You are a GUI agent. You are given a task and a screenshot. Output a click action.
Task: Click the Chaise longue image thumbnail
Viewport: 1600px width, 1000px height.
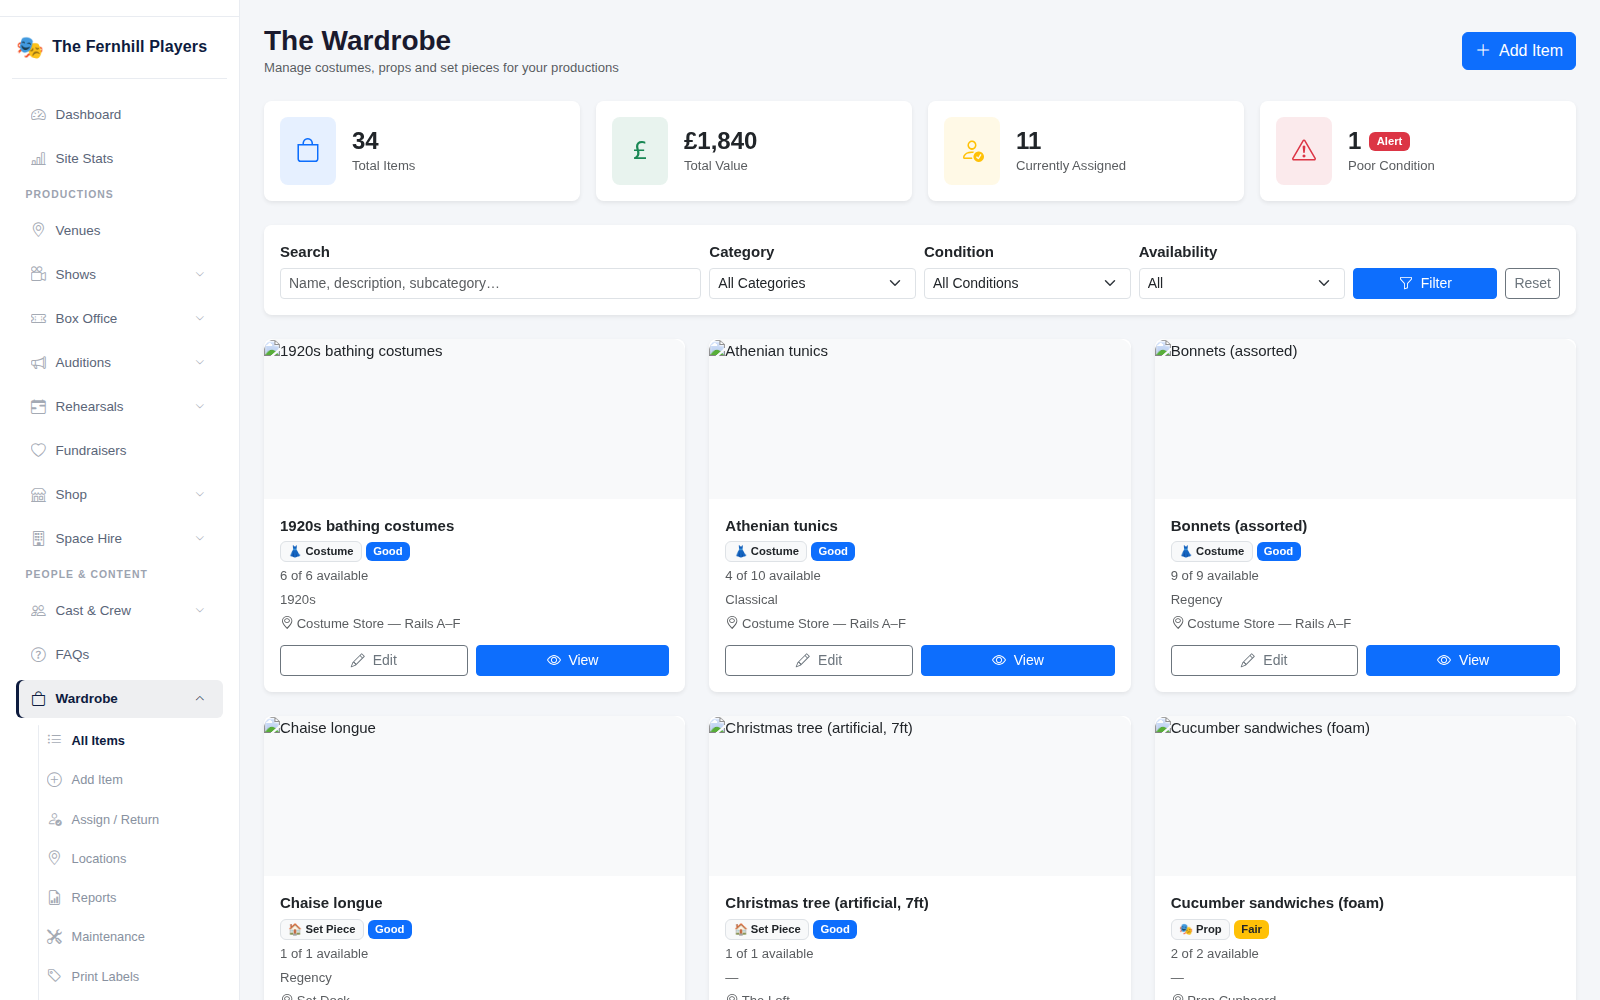(x=474, y=796)
